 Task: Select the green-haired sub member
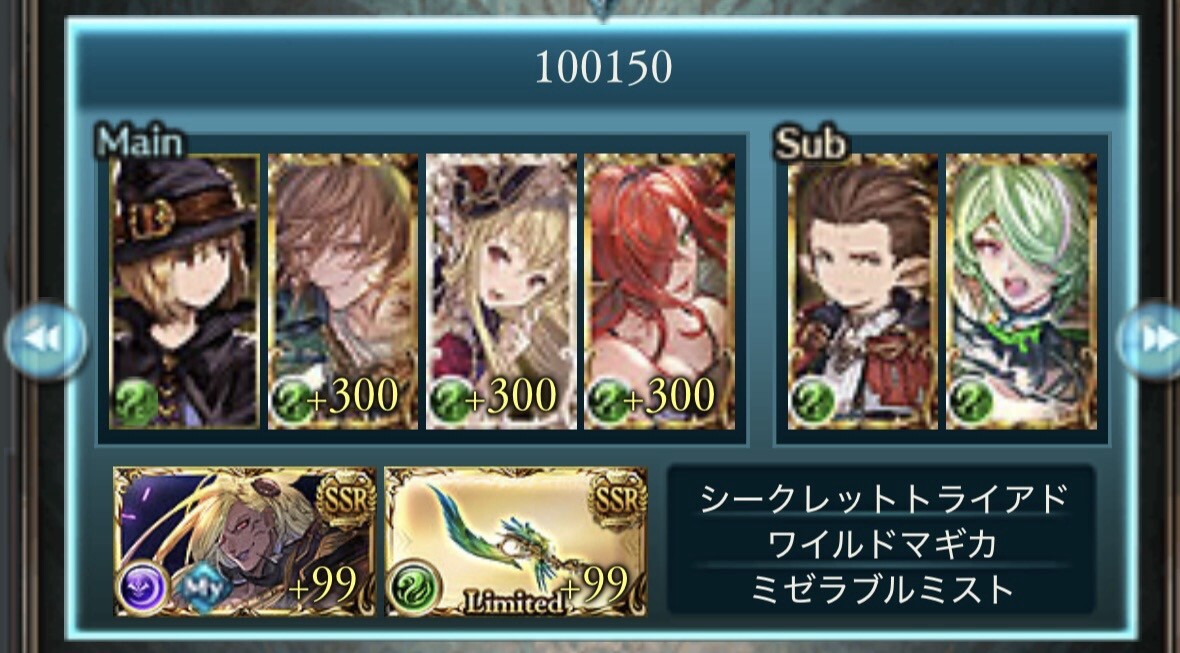tap(1021, 292)
